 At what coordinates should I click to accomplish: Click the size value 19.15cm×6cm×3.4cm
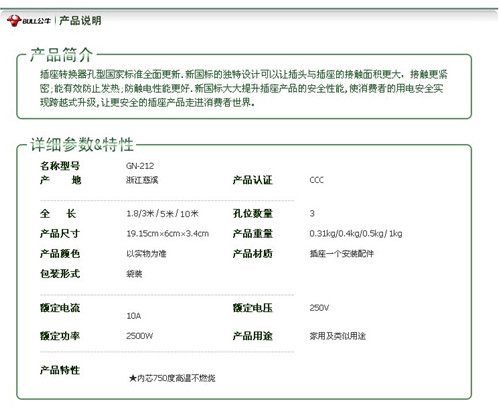pos(168,234)
